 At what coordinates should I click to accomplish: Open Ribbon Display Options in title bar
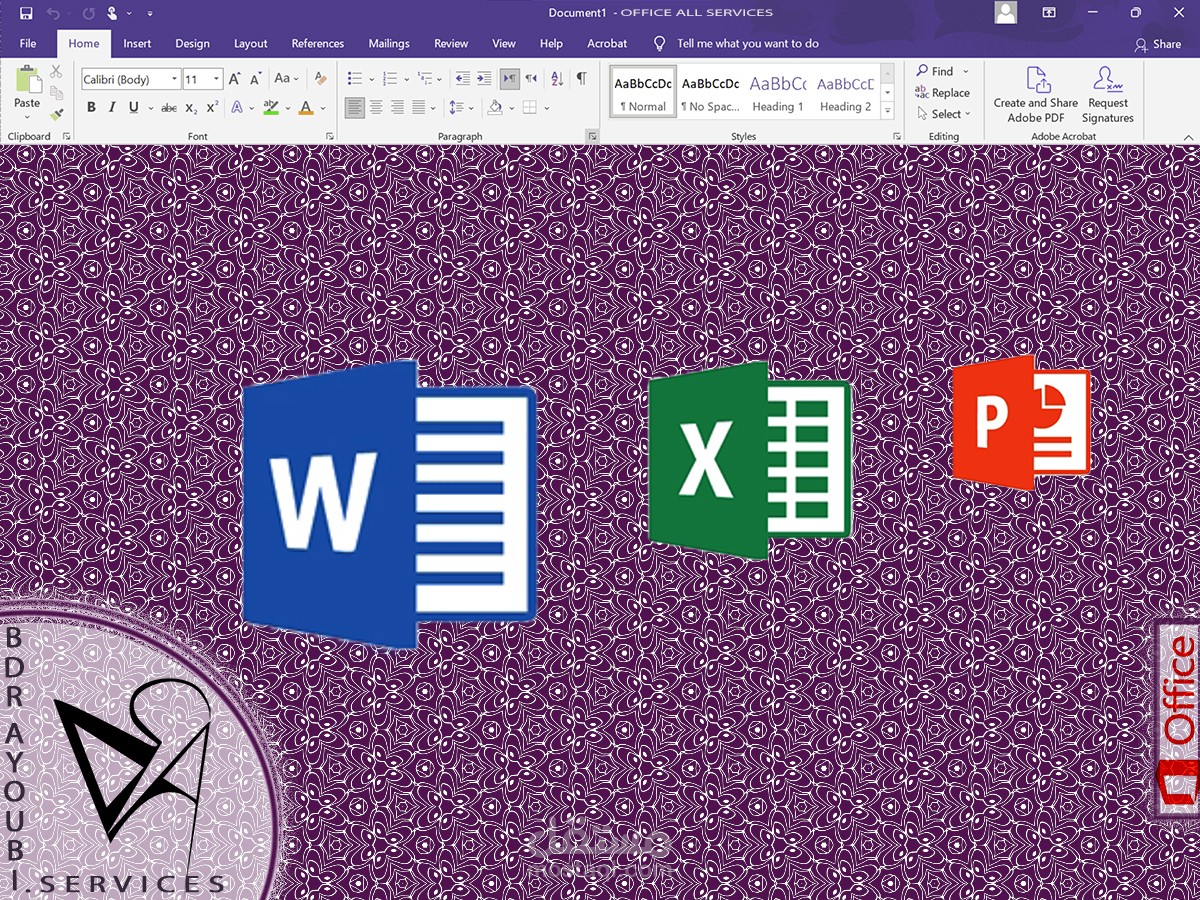point(1049,13)
